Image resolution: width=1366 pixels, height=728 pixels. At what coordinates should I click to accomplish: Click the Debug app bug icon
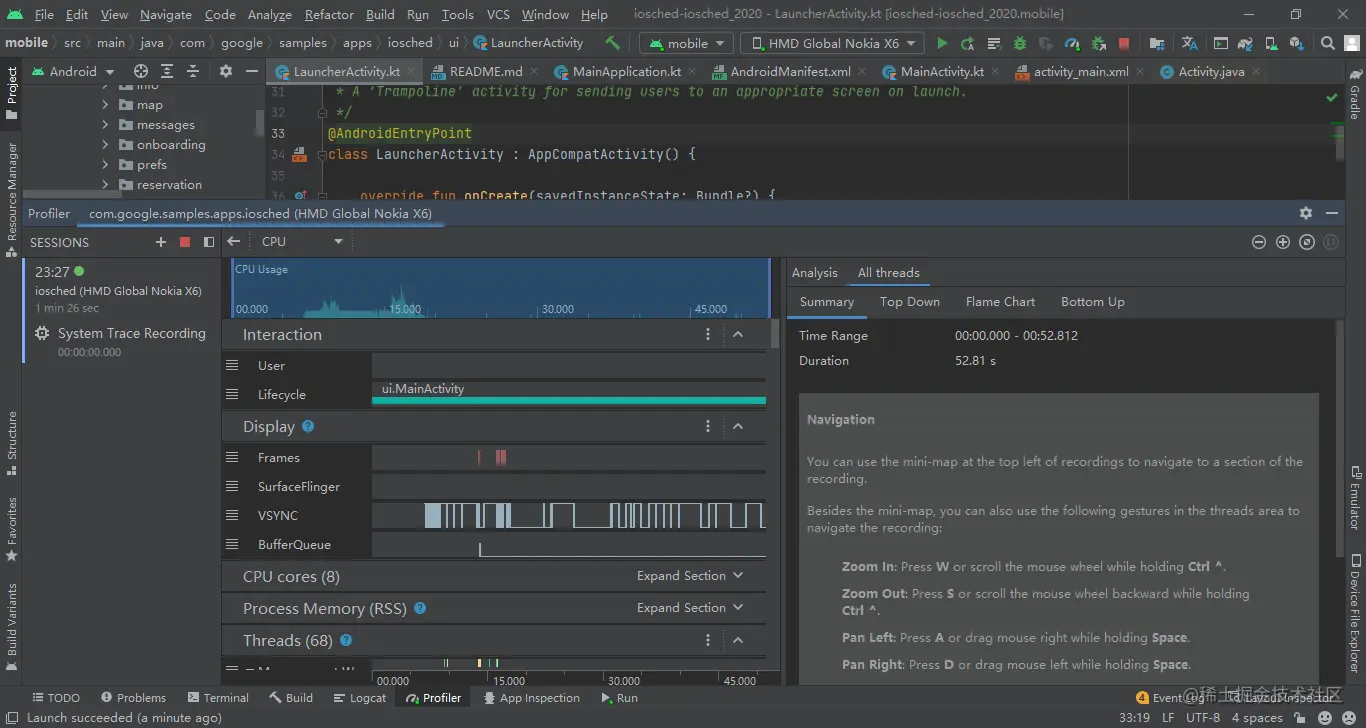[1020, 43]
